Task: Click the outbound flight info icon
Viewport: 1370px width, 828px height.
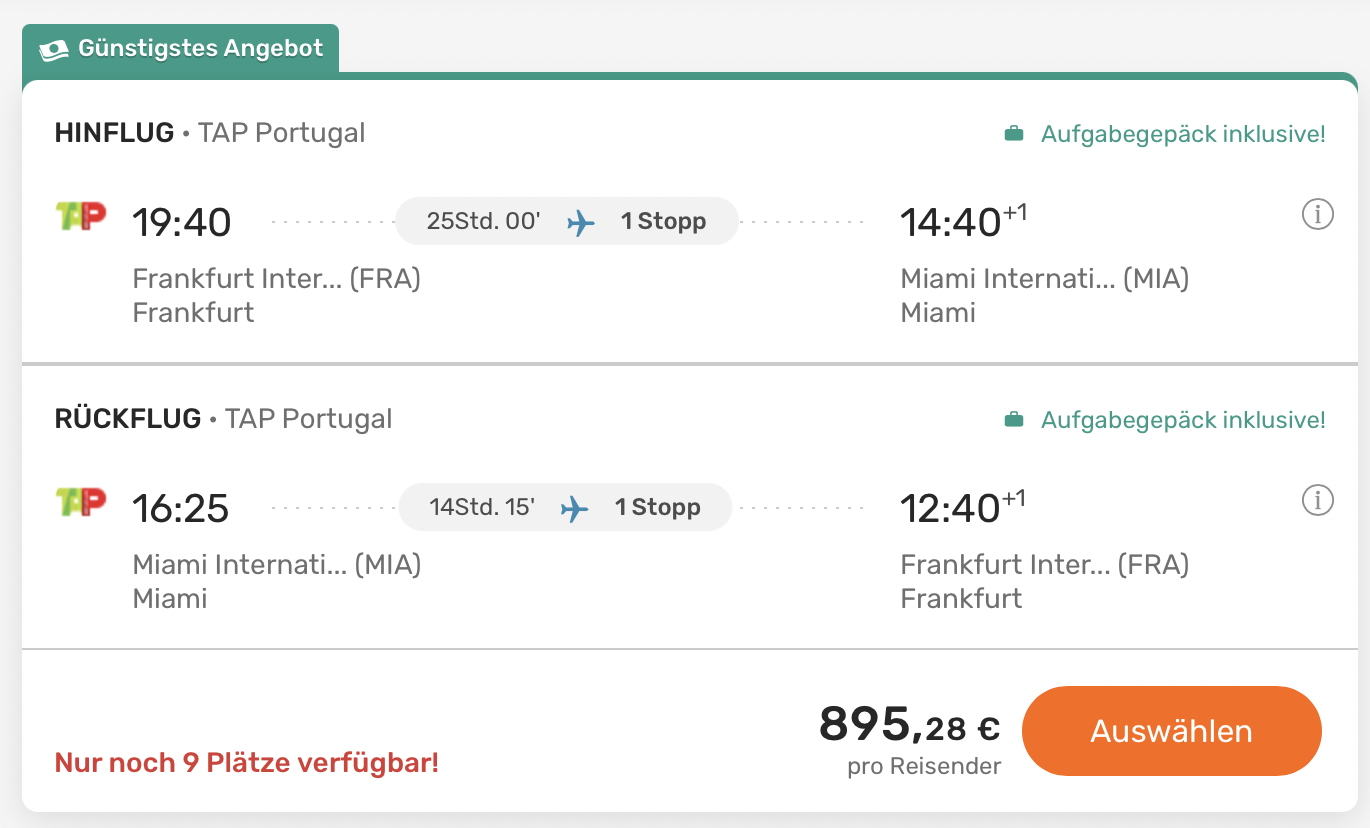Action: tap(1317, 214)
